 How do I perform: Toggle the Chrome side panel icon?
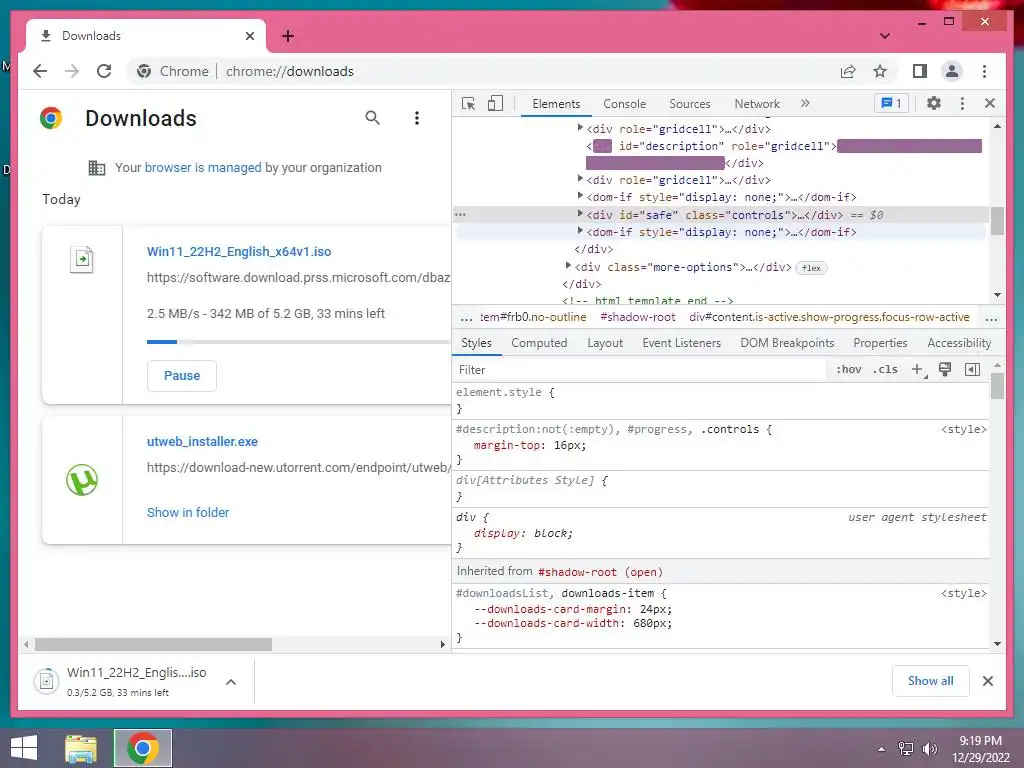(920, 71)
